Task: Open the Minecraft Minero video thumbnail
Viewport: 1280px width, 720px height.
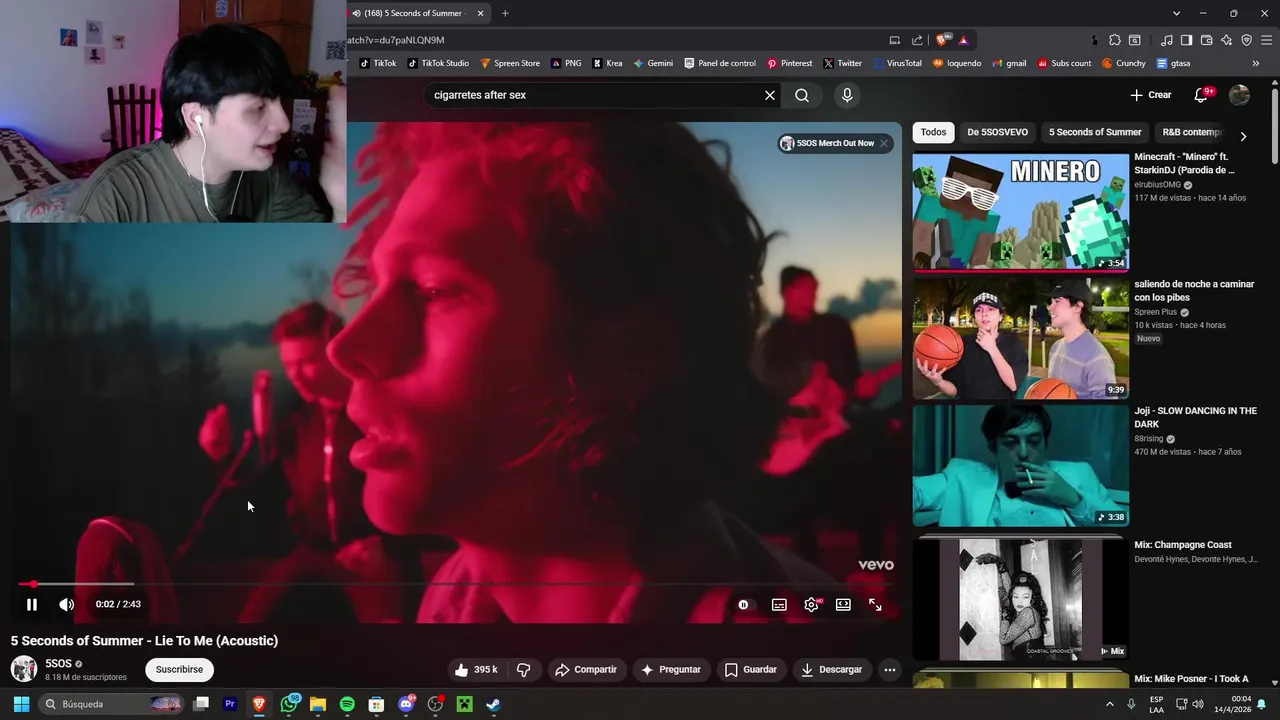Action: (1020, 211)
